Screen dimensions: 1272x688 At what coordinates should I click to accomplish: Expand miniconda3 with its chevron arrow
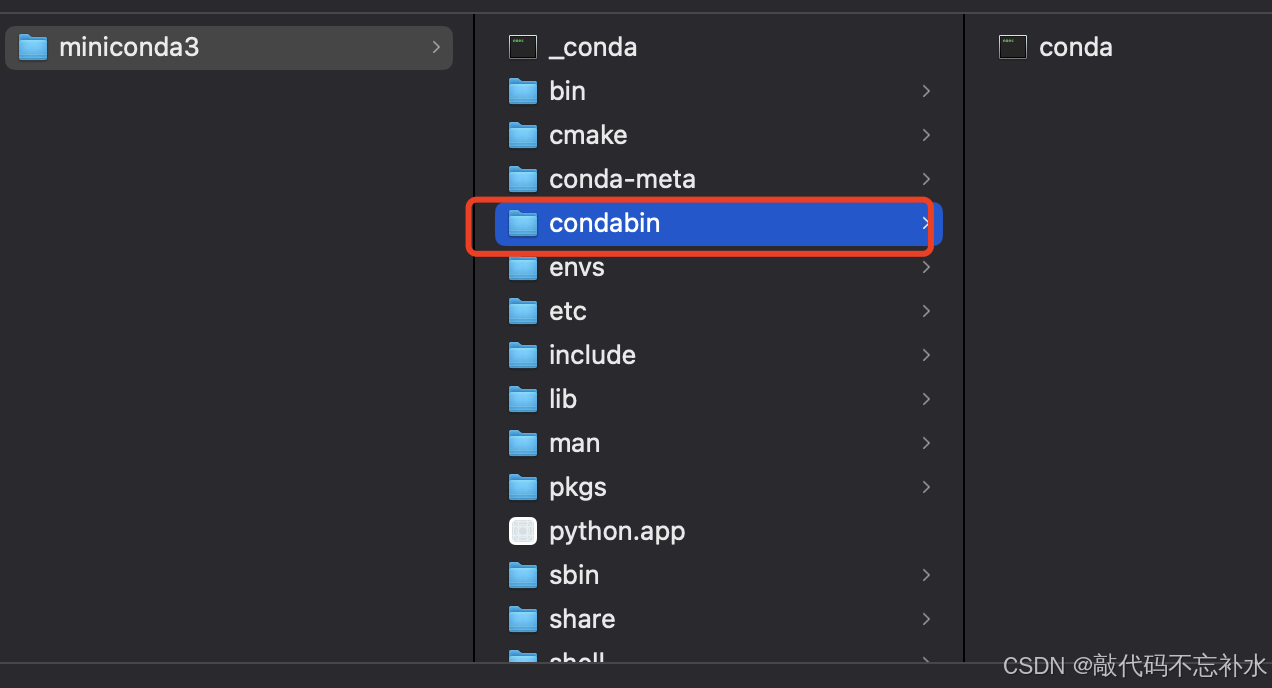click(436, 47)
